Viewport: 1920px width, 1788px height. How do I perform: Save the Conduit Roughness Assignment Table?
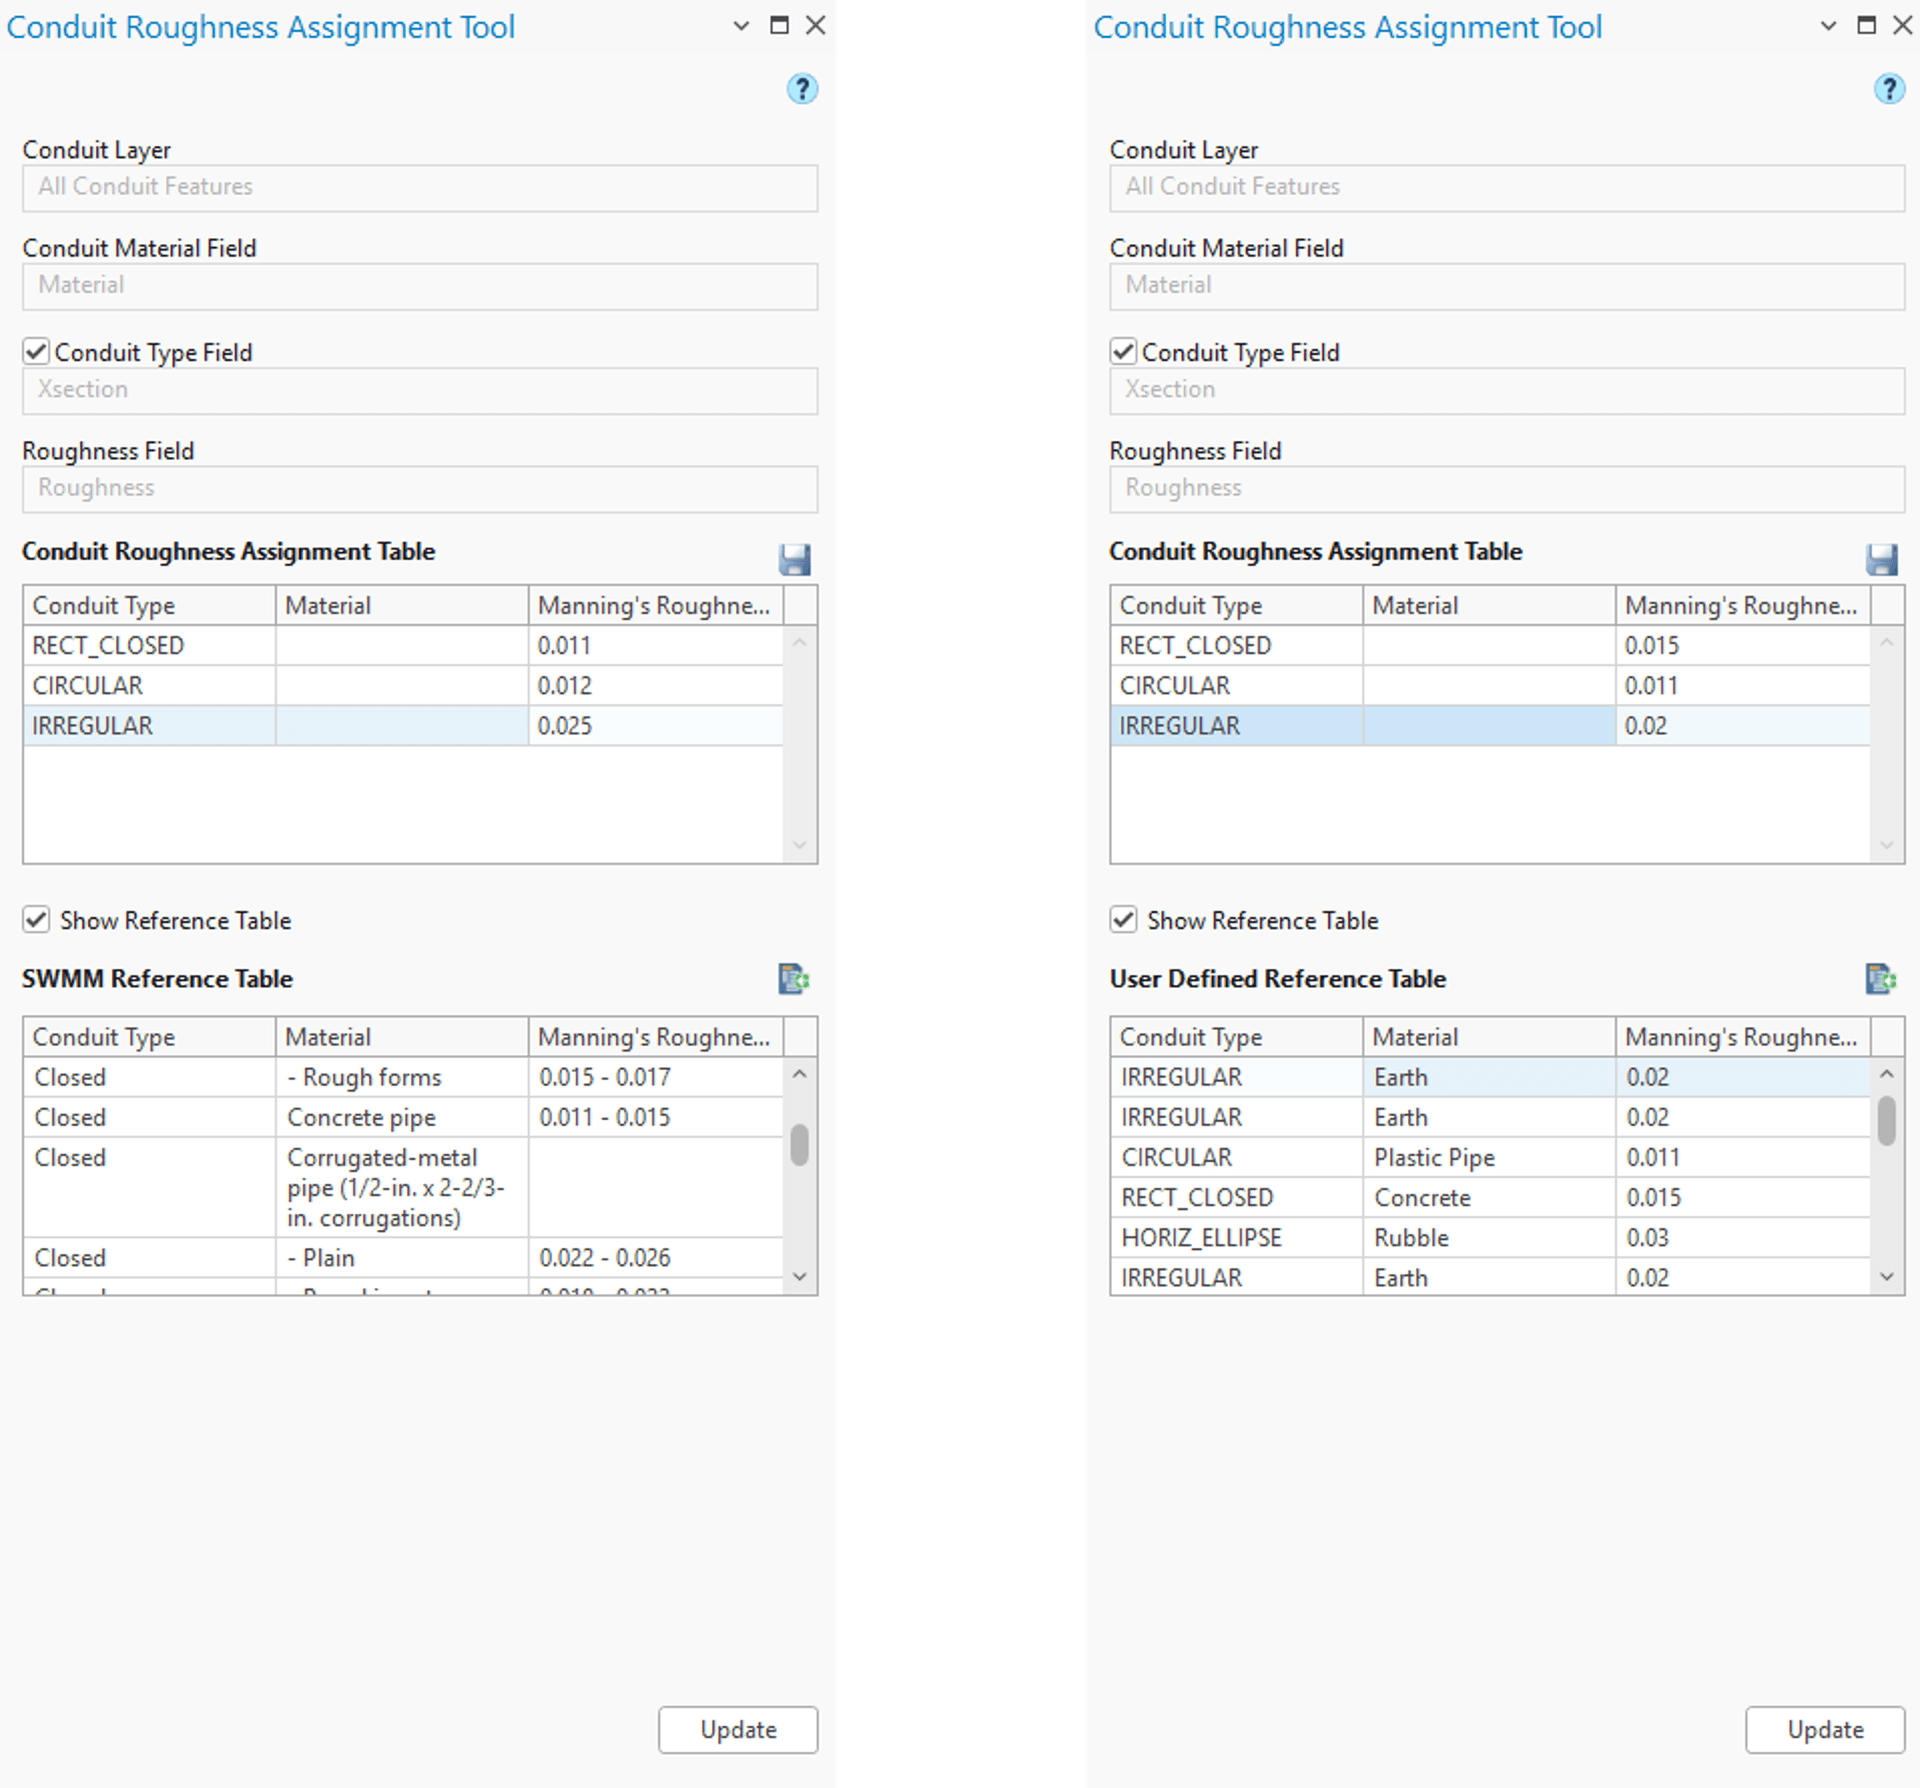pos(795,560)
